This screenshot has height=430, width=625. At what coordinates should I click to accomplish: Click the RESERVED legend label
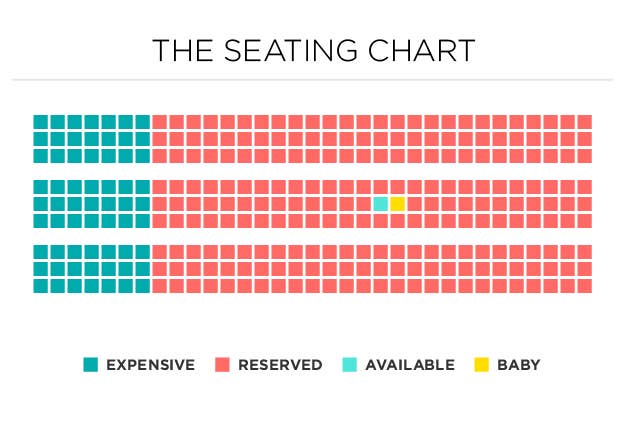tap(280, 365)
